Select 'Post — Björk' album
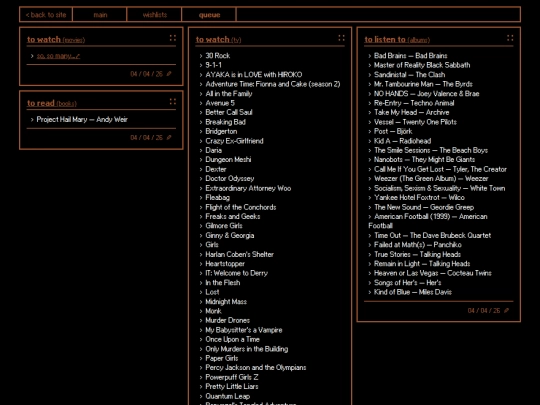 [393, 131]
